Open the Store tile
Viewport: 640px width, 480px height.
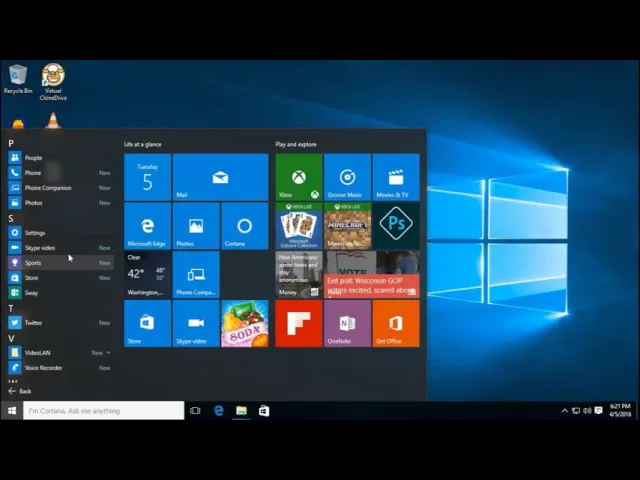(x=147, y=323)
